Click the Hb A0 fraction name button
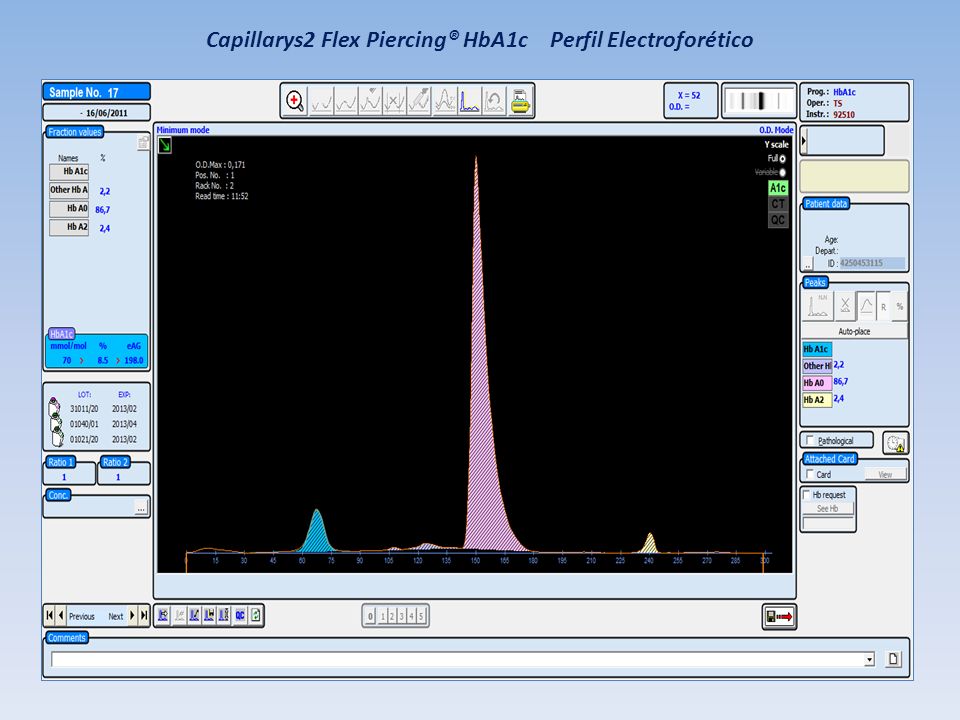Viewport: 960px width, 720px height. 69,209
